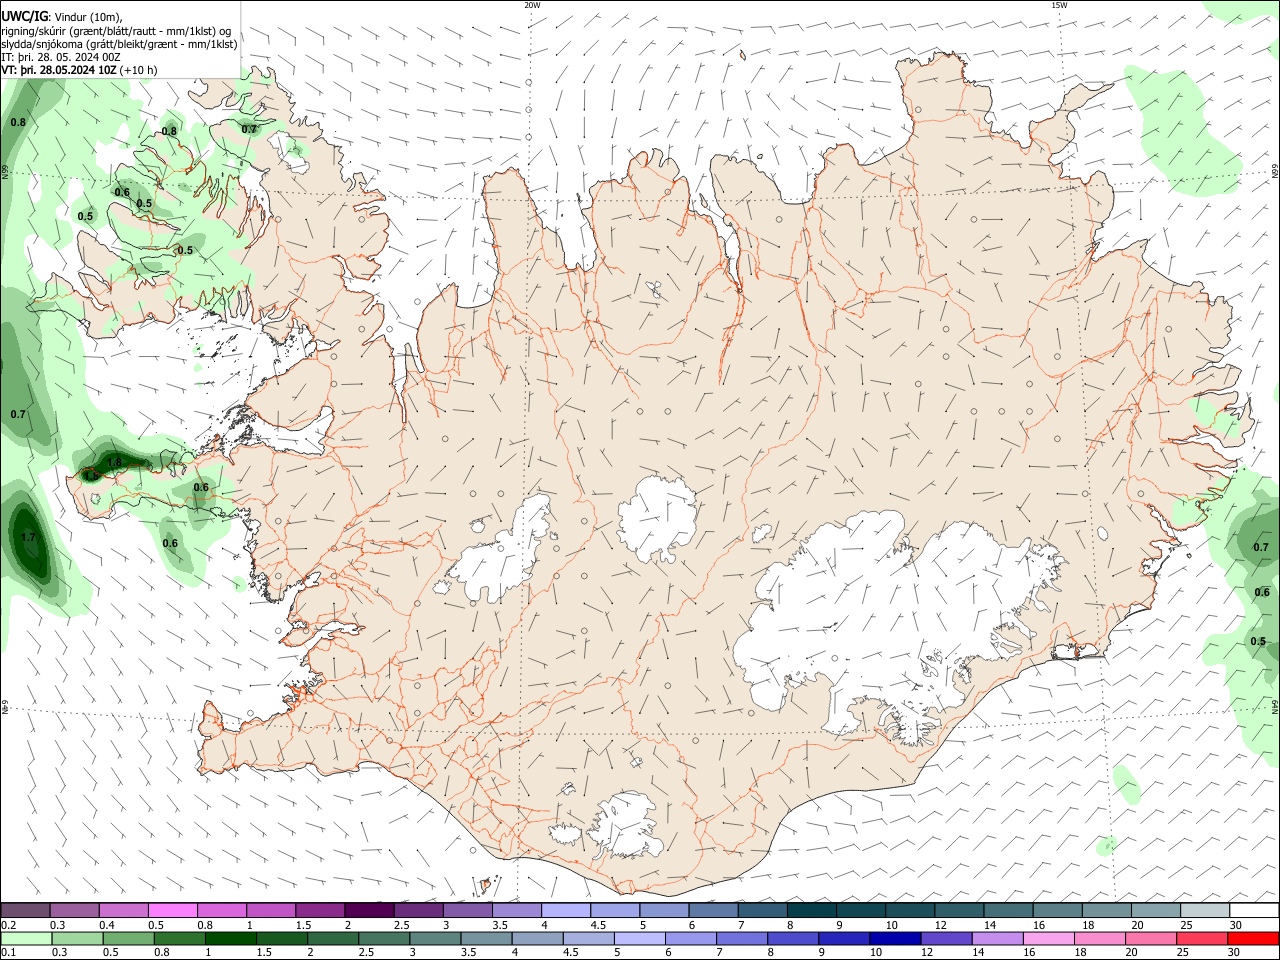Pick the dark plum swatch at snow scale 0.2

click(x=25, y=911)
